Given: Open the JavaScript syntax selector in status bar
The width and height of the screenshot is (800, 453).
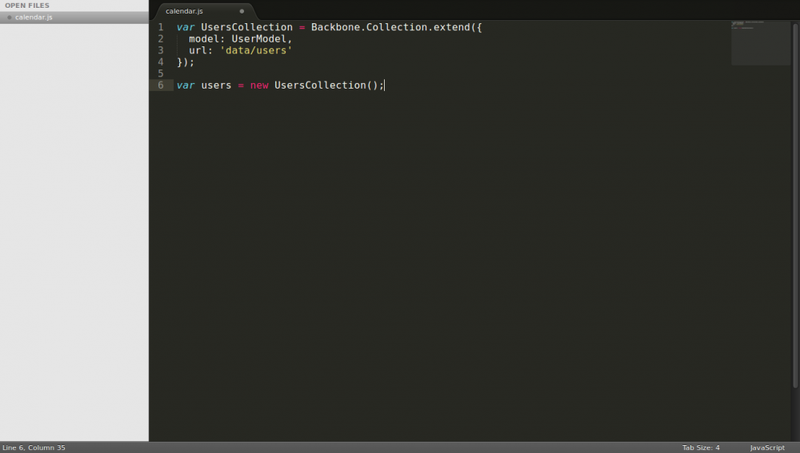Looking at the screenshot, I should [767, 447].
